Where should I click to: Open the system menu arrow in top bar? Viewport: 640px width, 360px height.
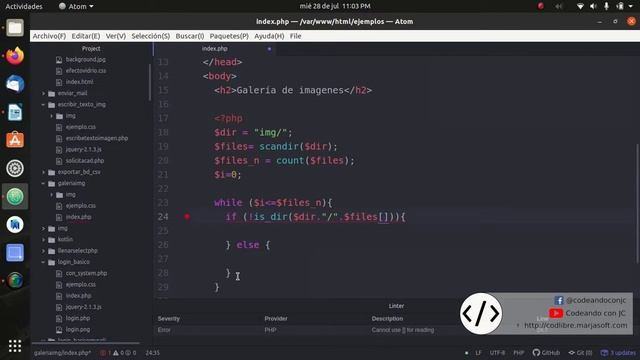631,6
